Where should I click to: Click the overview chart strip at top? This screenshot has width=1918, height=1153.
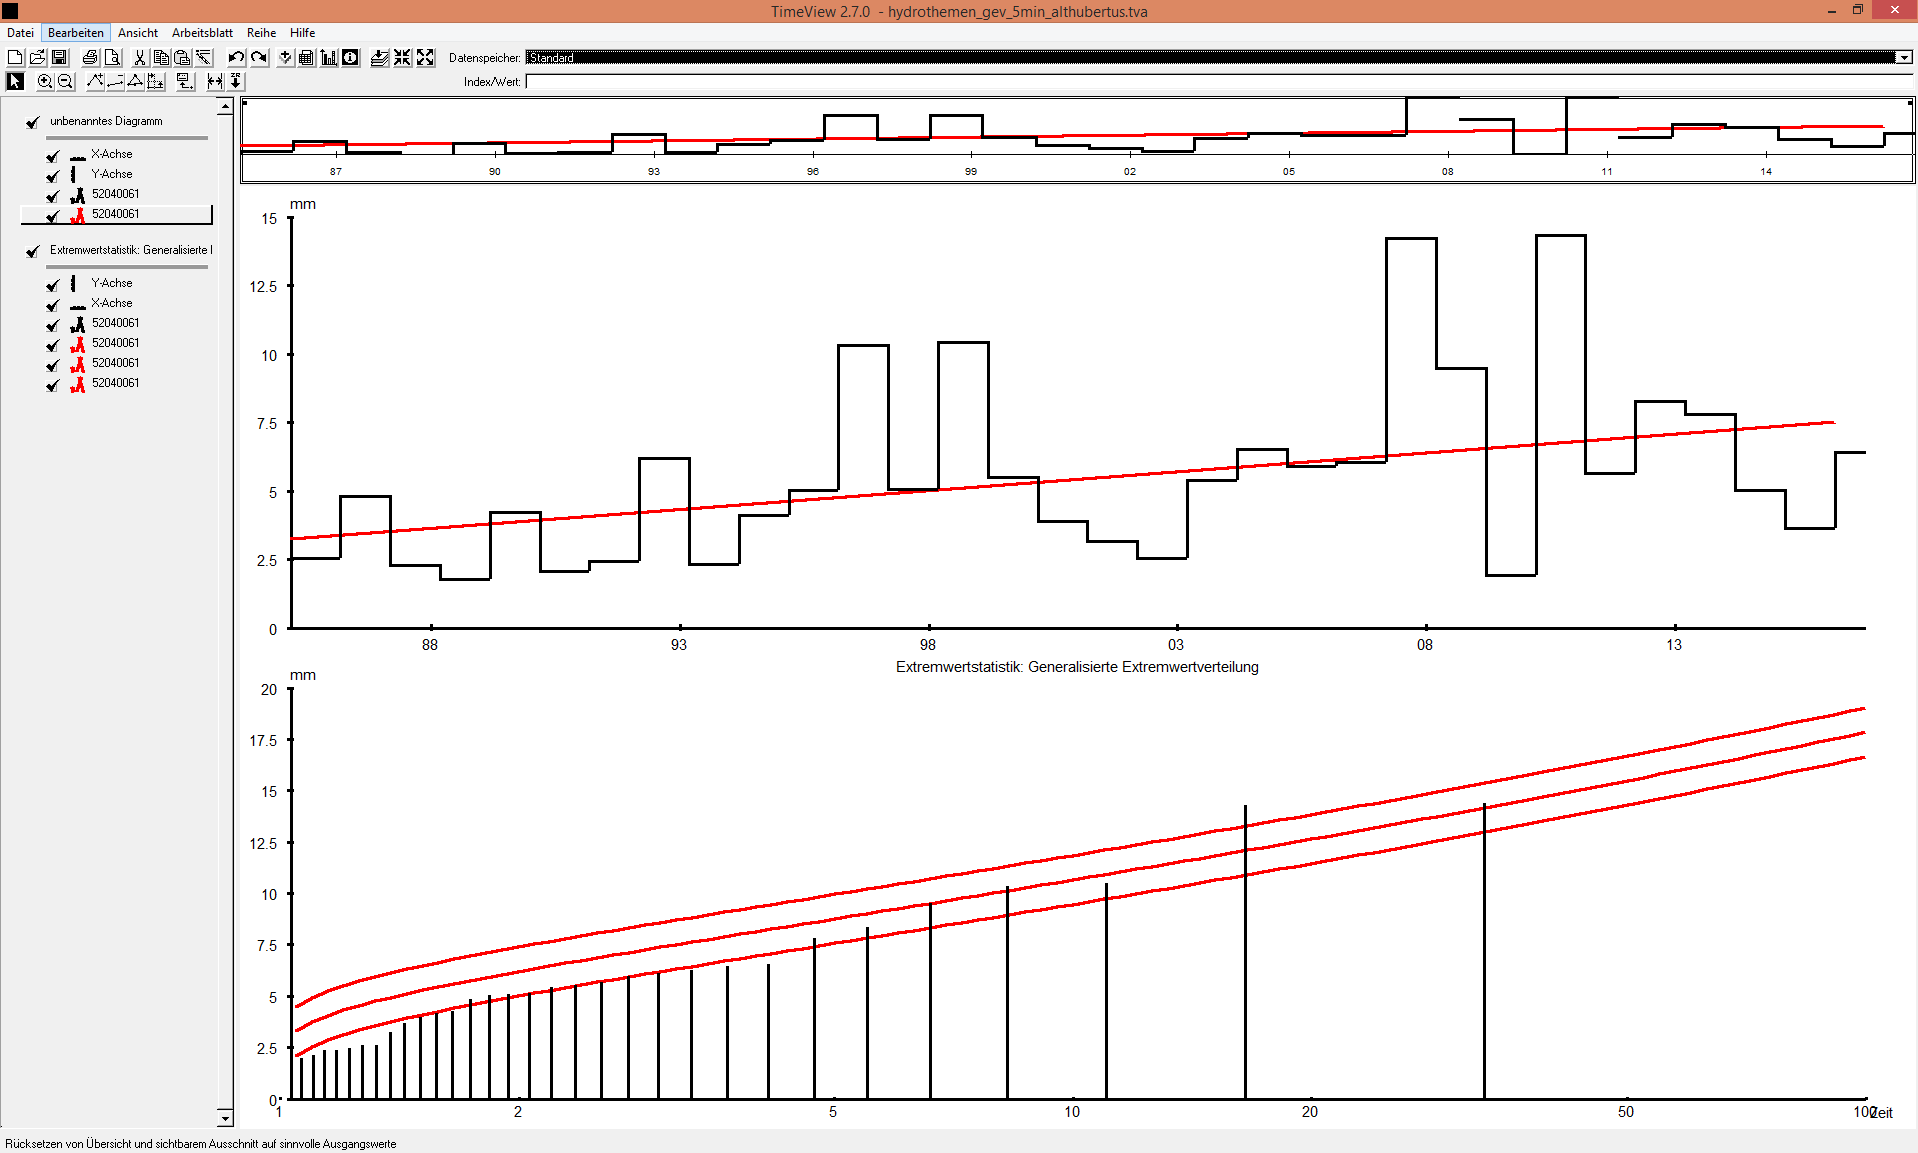[1078, 140]
